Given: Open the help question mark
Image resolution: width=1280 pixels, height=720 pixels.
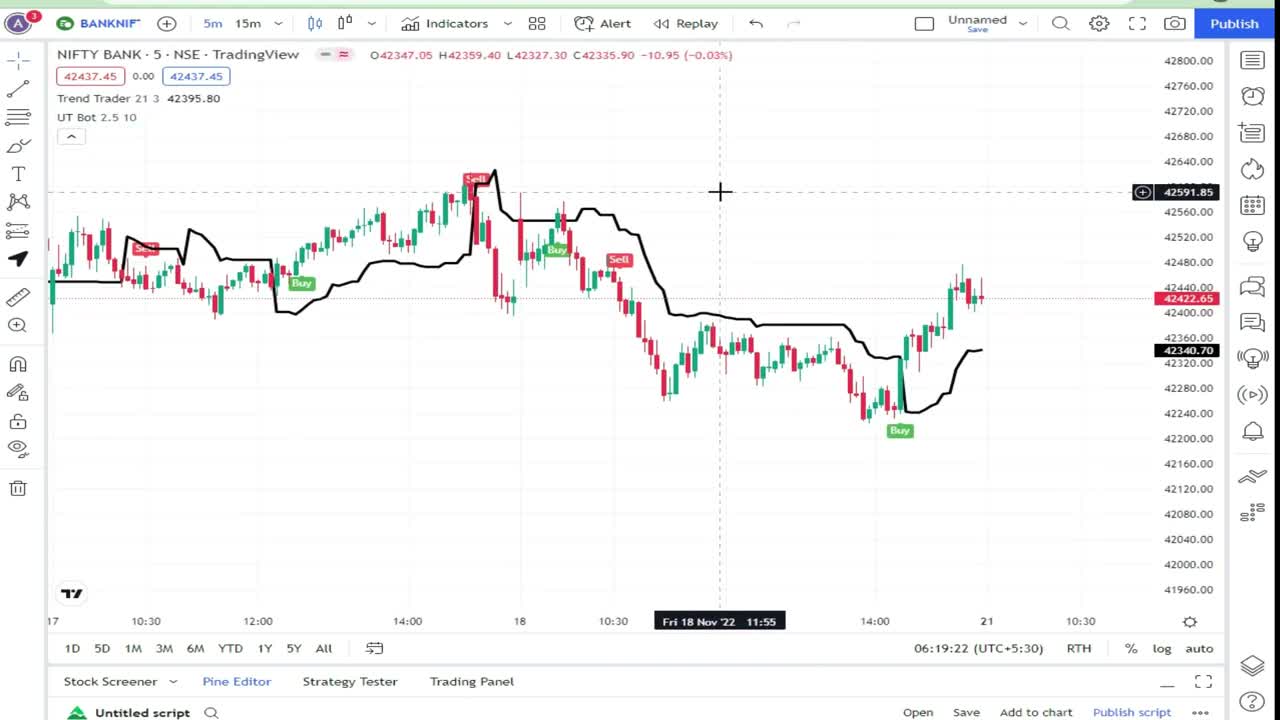Looking at the screenshot, I should tap(1252, 702).
